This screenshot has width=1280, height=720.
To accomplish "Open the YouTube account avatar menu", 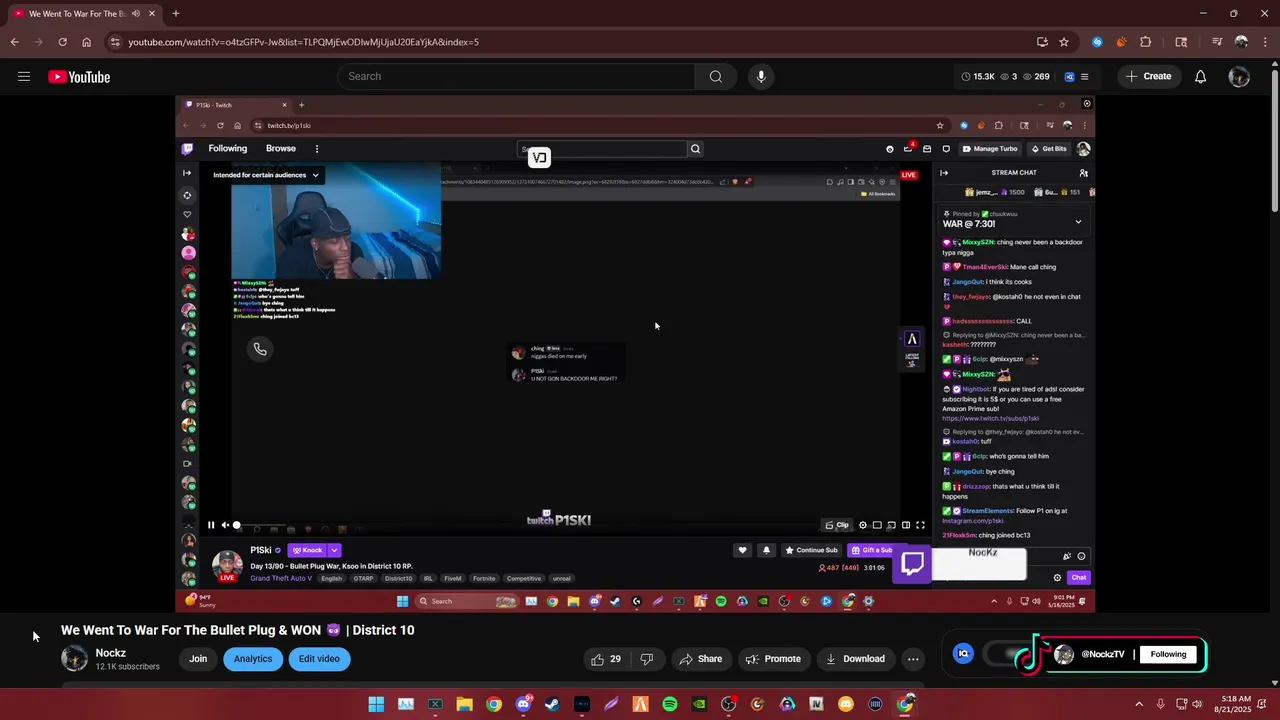I will click(1239, 77).
